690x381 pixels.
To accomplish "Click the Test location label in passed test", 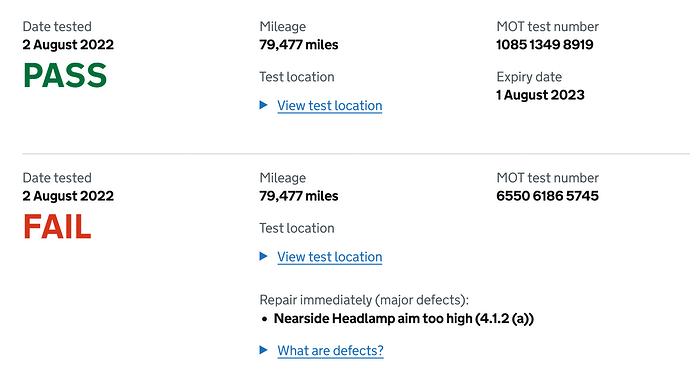I will (x=297, y=77).
